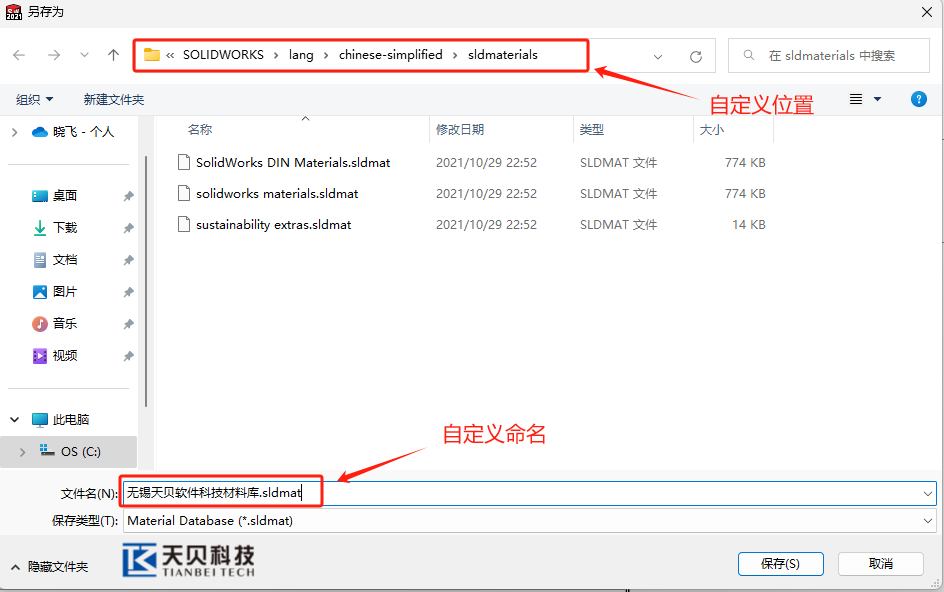The image size is (944, 592).
Task: Select OS (C:) drive
Action: (x=70, y=452)
